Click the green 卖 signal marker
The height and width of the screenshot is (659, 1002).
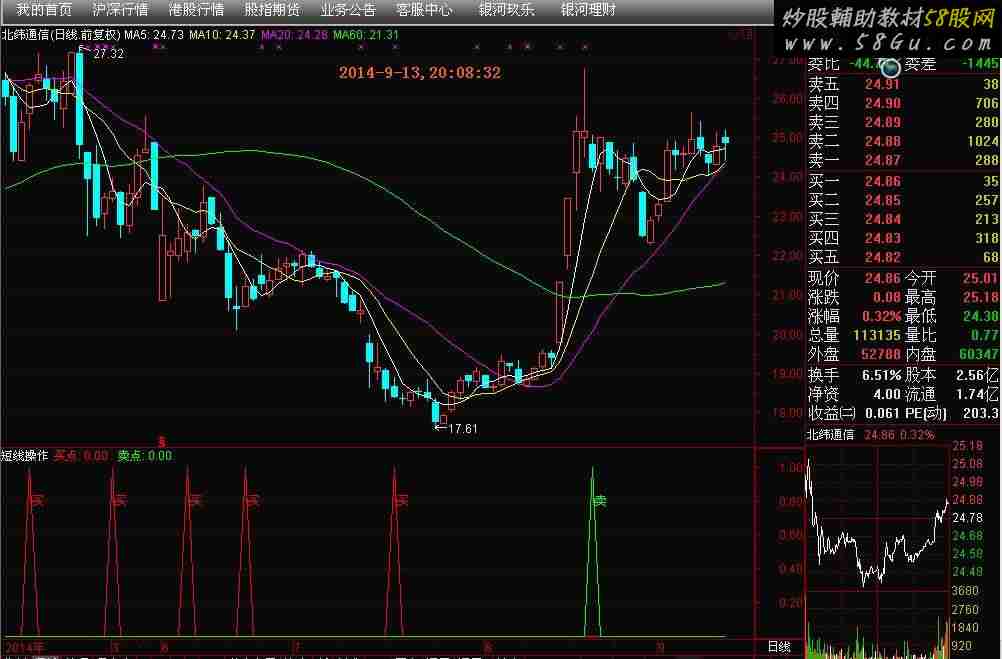[599, 500]
